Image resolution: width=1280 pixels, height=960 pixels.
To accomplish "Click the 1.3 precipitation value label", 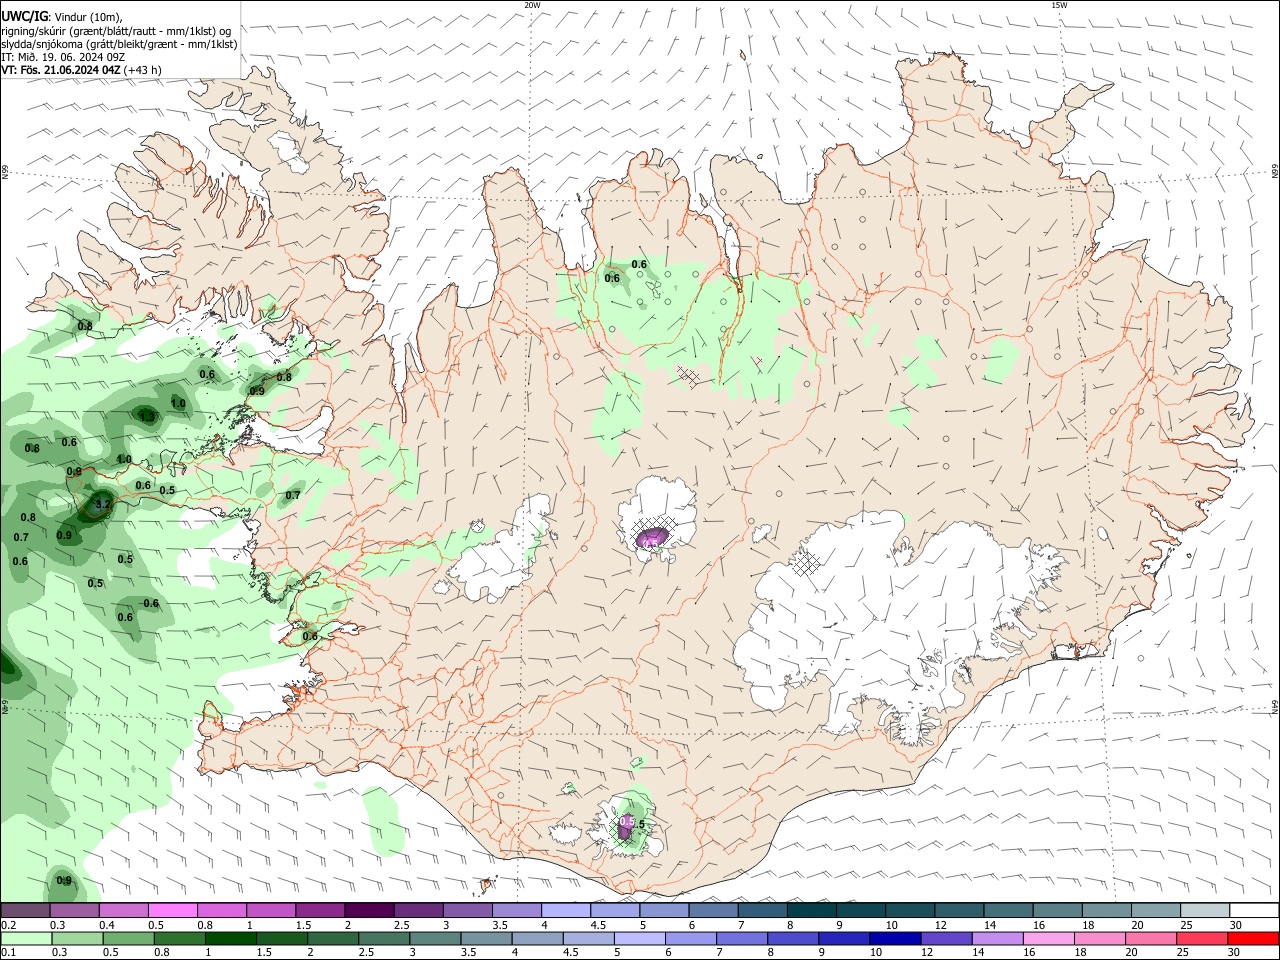I will click(148, 417).
